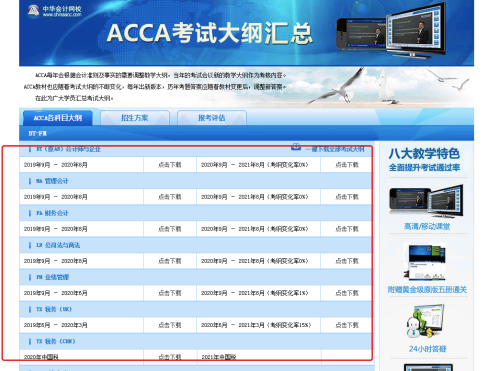Click the download-all icon beside 一键下载全部考试大纲
Viewport: 500px width, 371px height.
click(296, 146)
